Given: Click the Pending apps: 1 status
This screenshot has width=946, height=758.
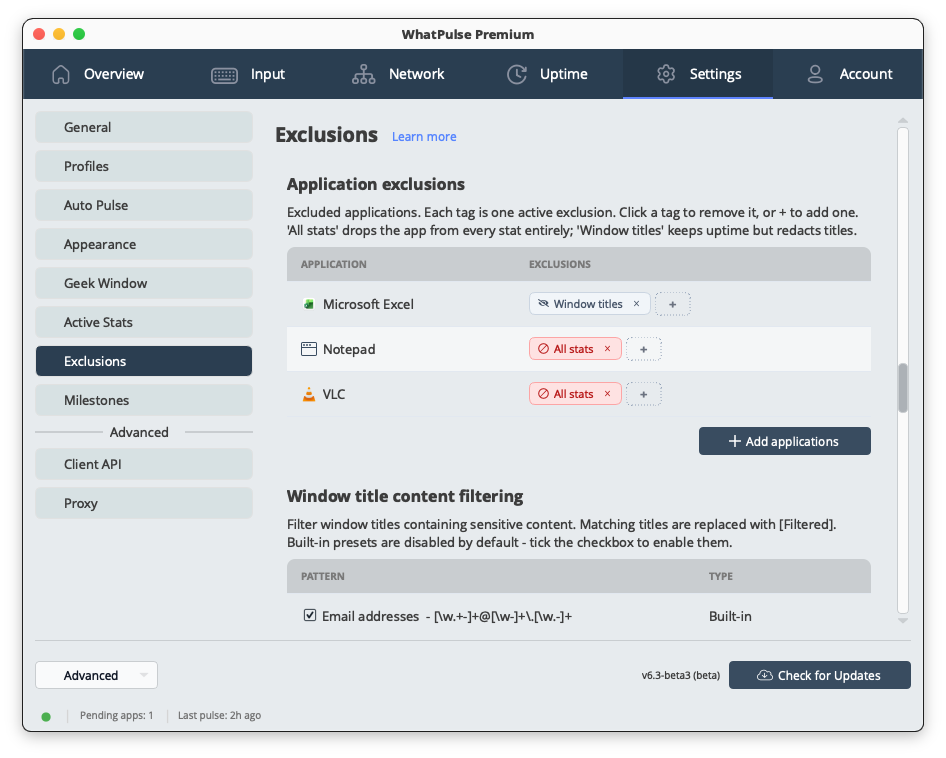Looking at the screenshot, I should tap(116, 715).
